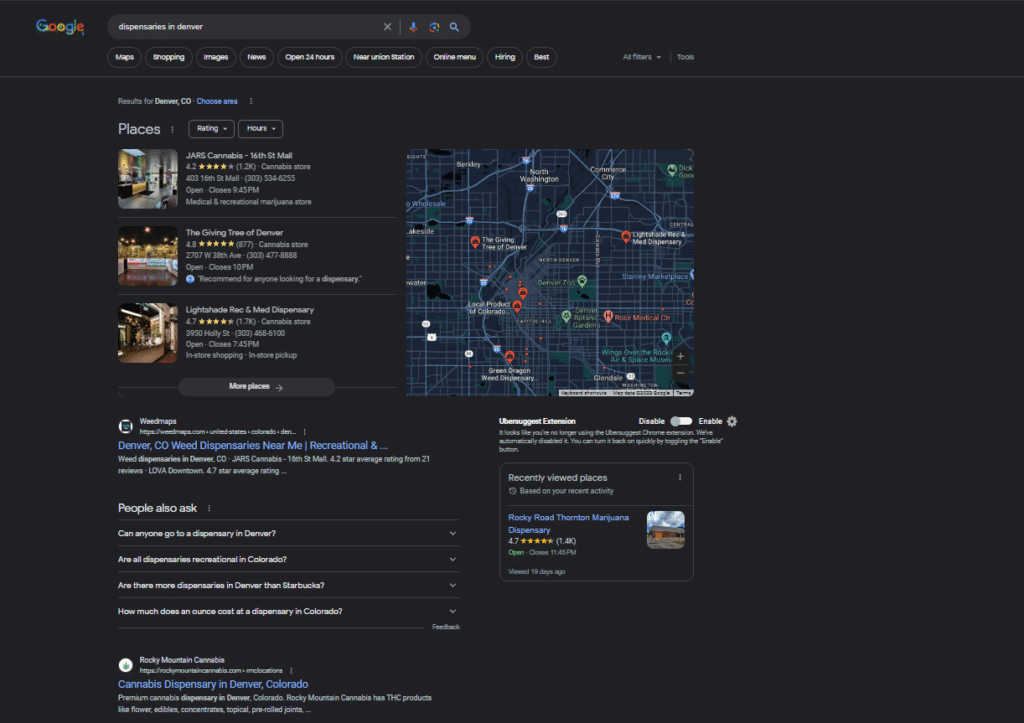Expand 'How much does an ounce cost' question

point(288,612)
